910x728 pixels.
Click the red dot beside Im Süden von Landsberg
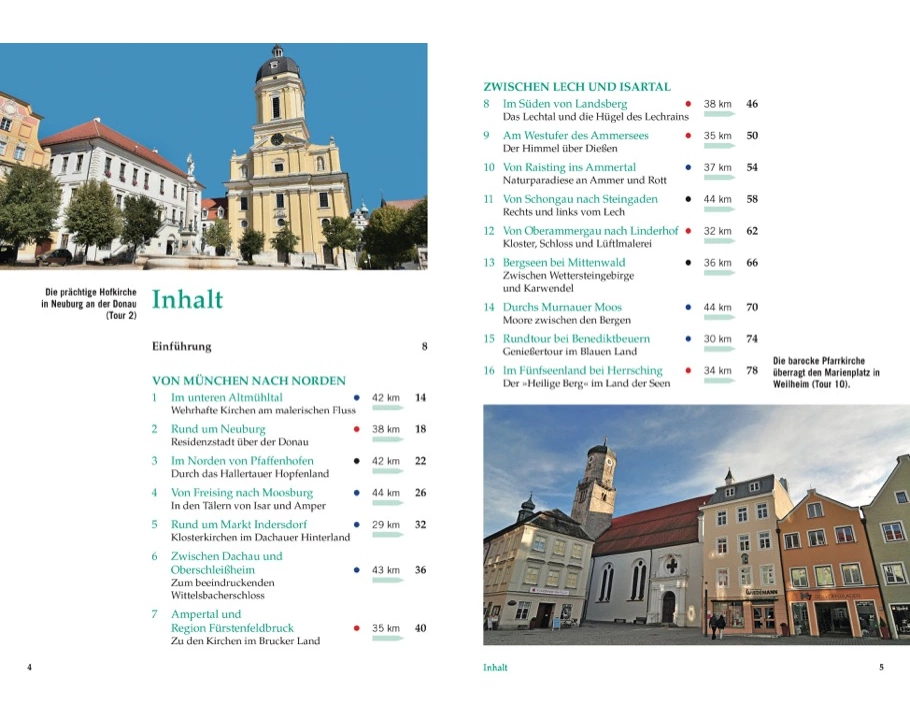[x=688, y=104]
